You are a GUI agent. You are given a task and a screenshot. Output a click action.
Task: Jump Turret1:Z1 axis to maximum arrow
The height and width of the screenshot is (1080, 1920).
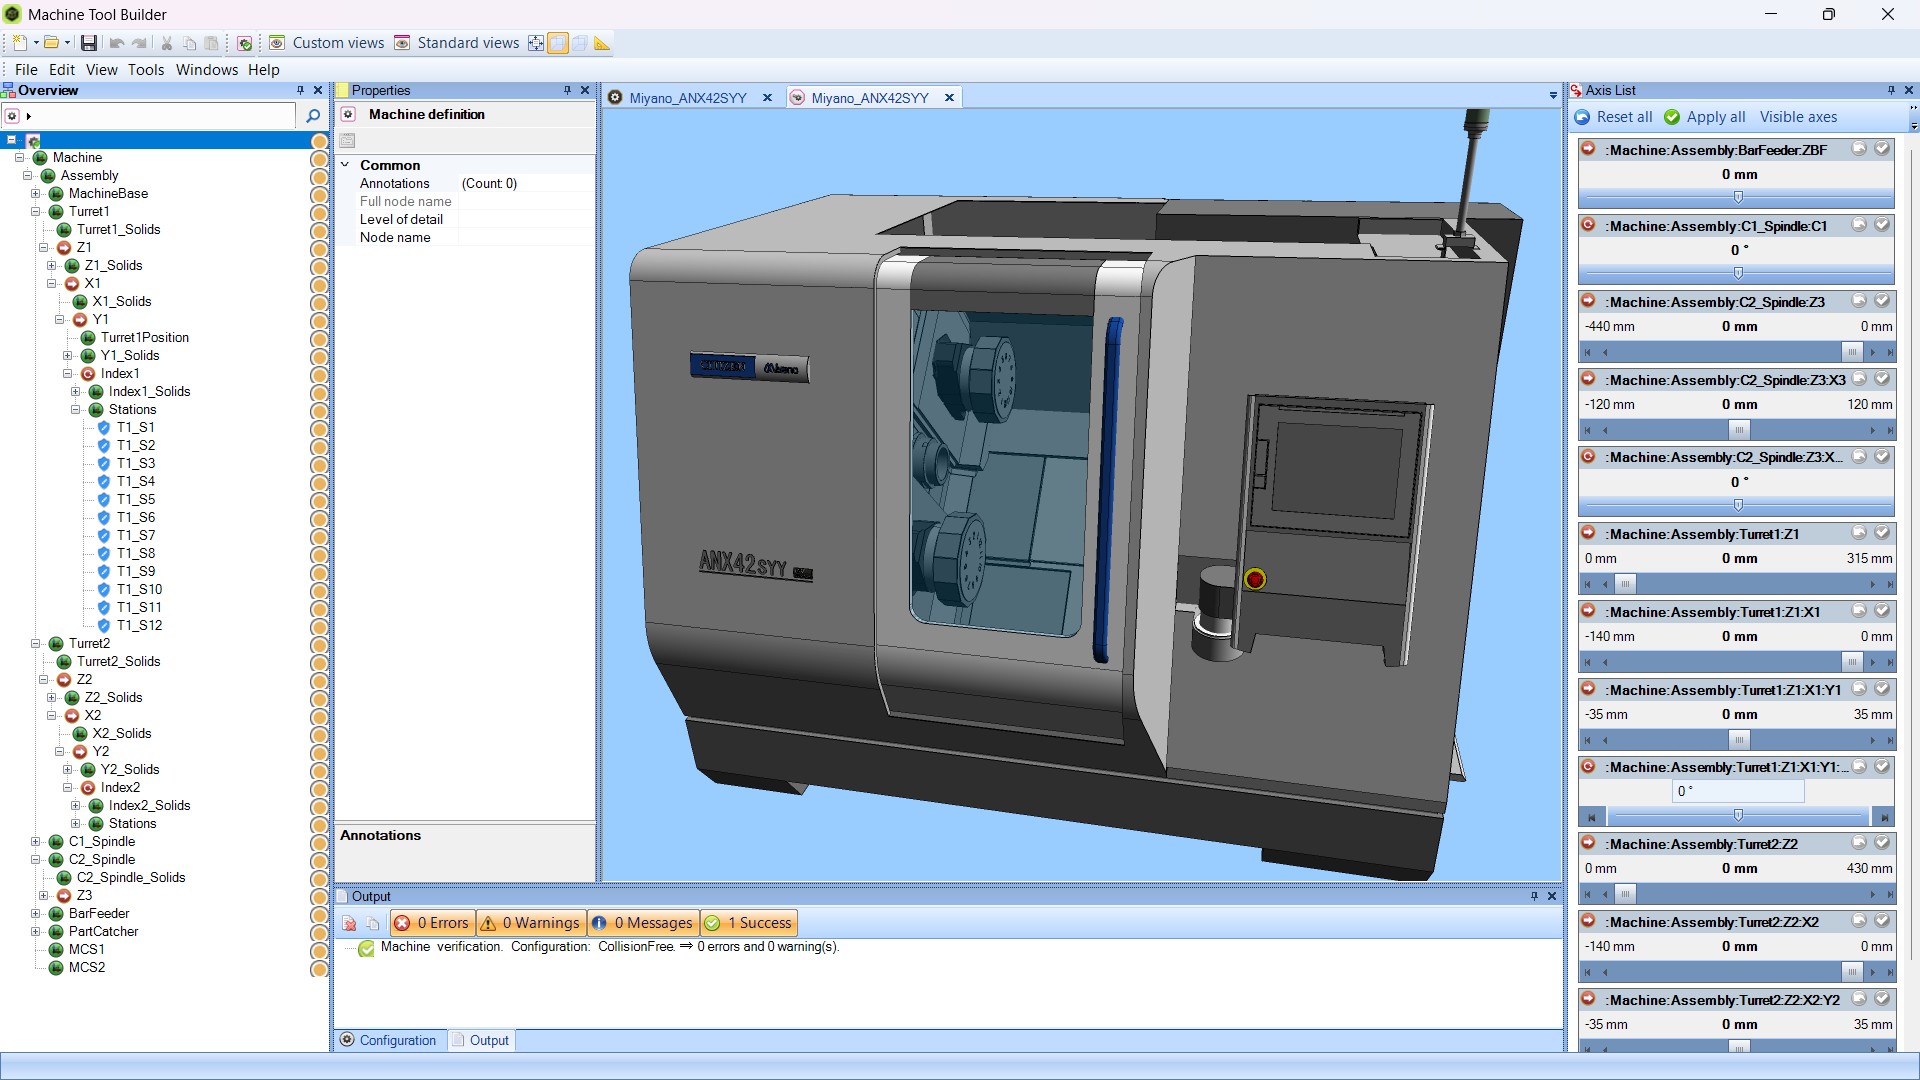tap(1889, 585)
